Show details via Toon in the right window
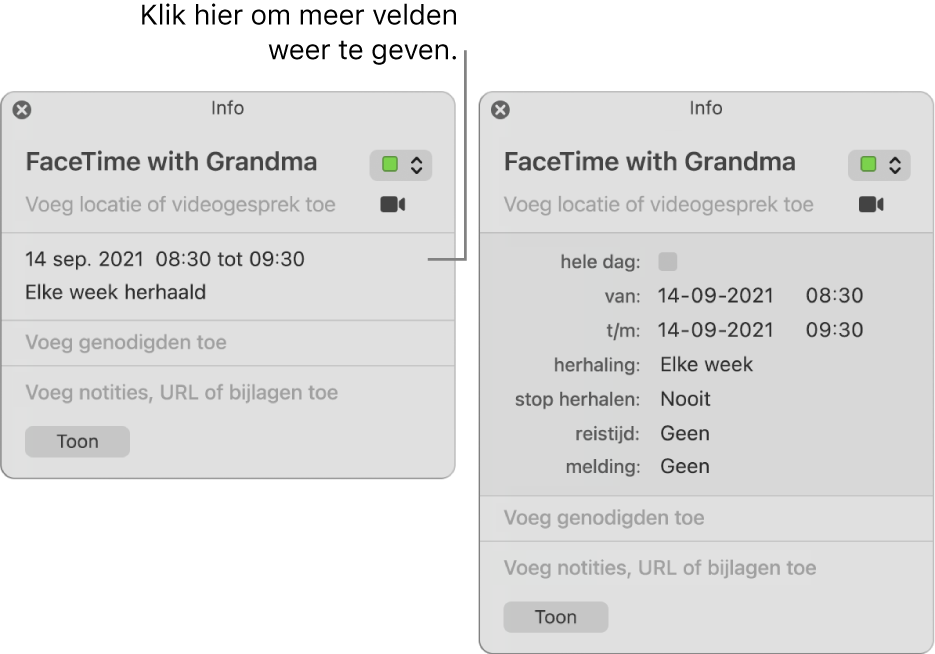This screenshot has height=654, width=935. coord(555,617)
